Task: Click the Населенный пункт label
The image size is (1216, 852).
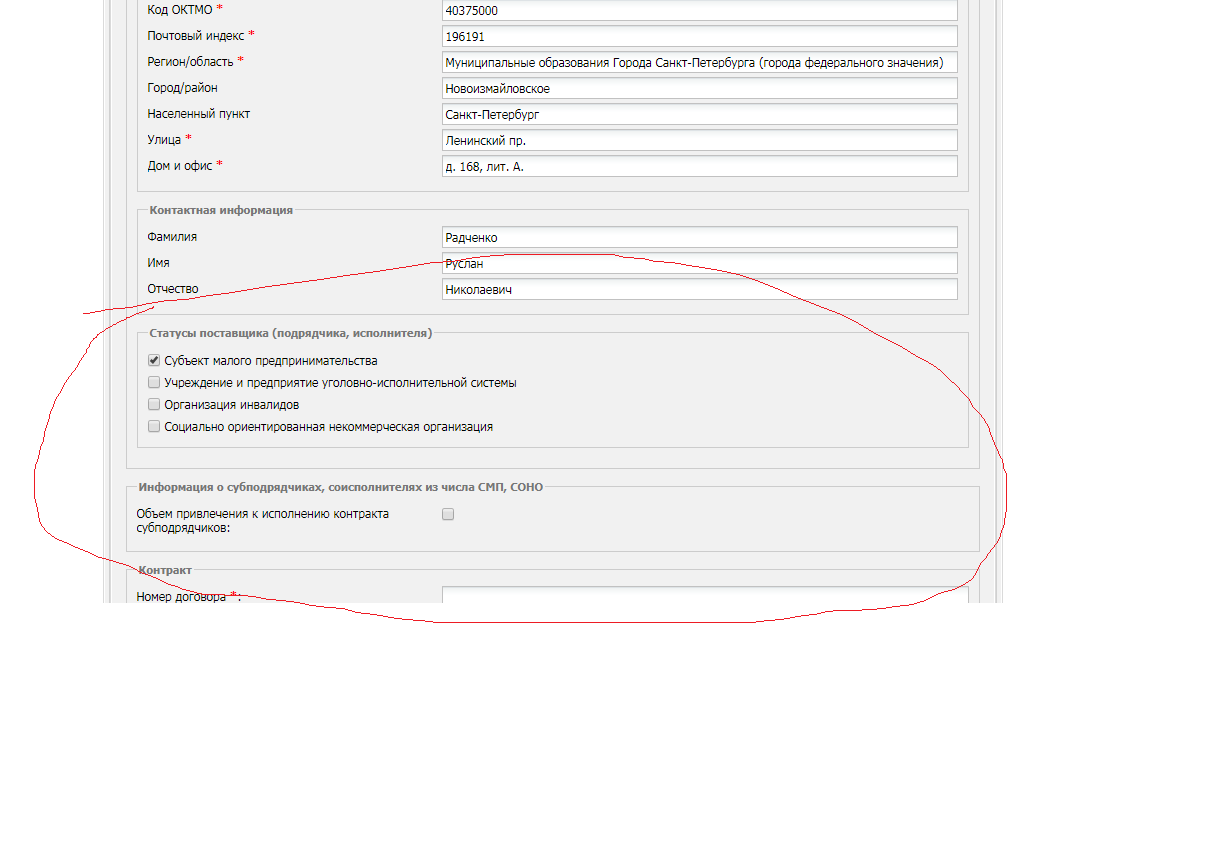Action: click(x=199, y=113)
